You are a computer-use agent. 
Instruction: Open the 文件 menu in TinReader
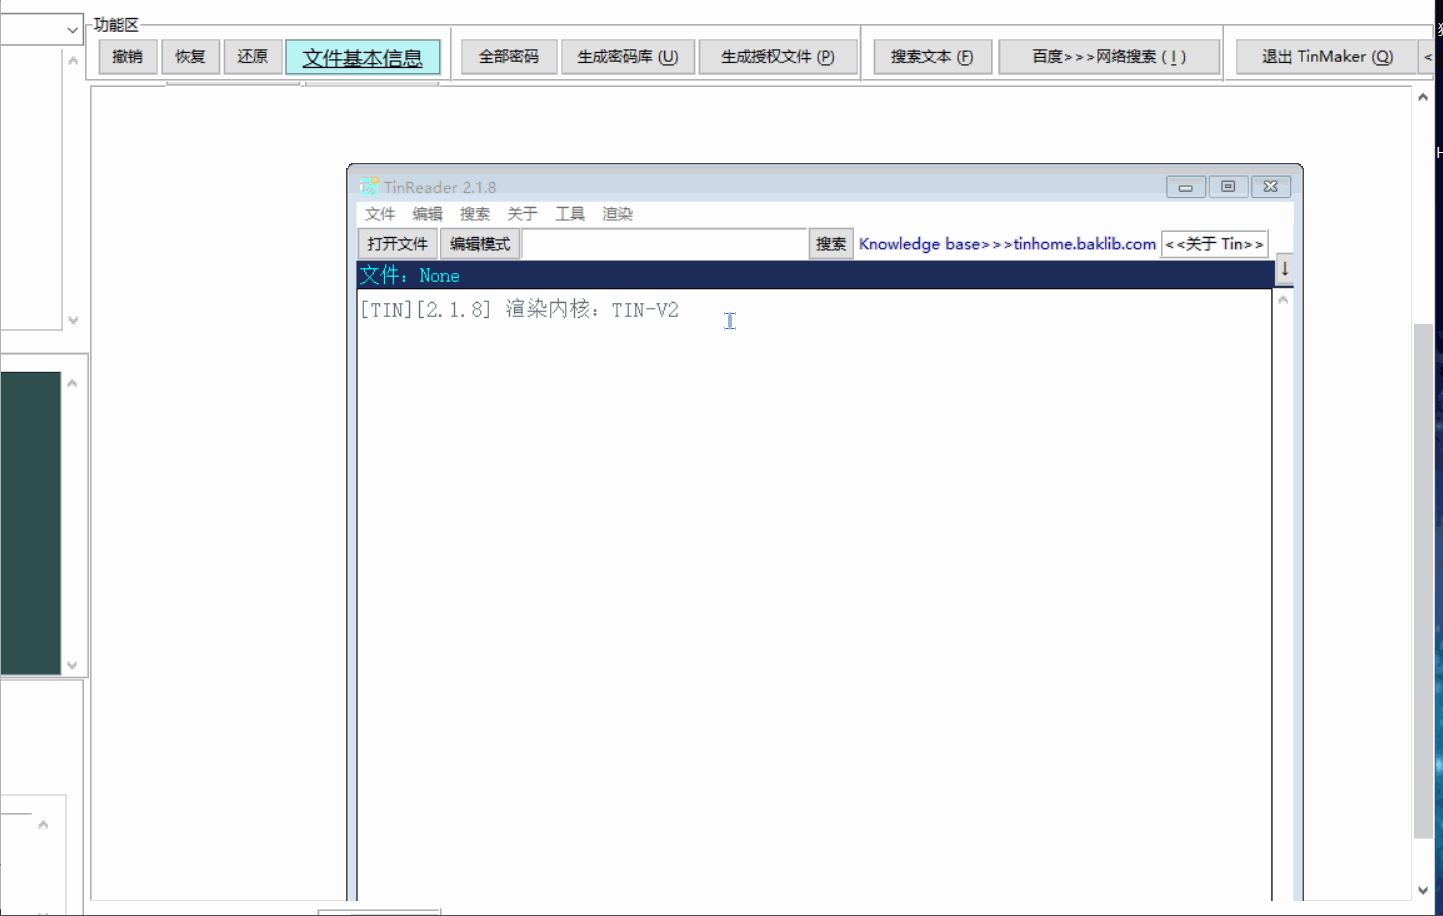pyautogui.click(x=380, y=213)
